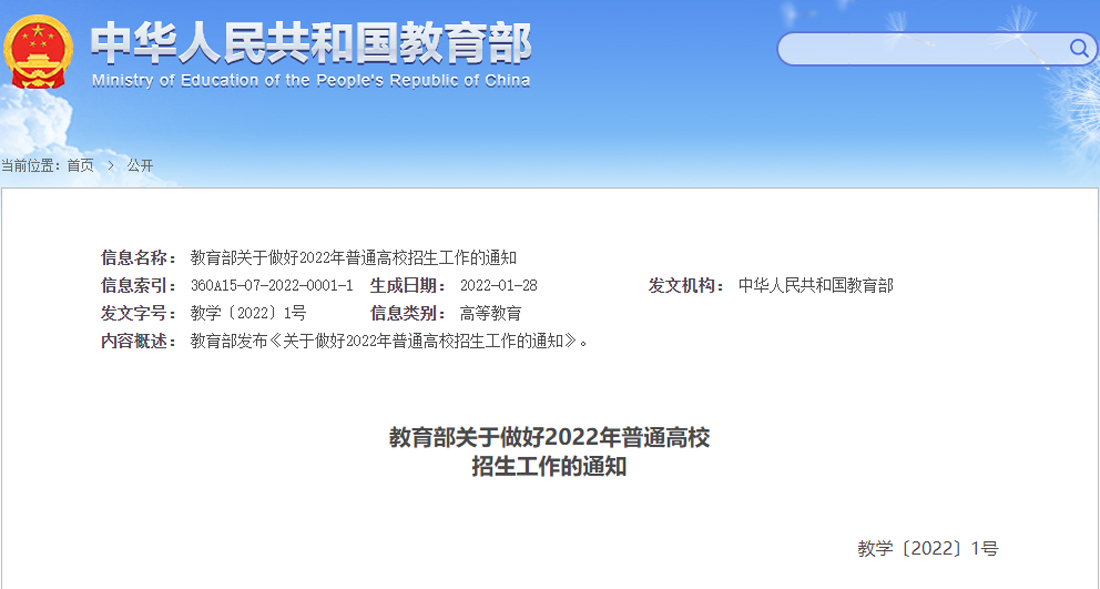Click the English Ministry of Education subtitle

(x=310, y=81)
